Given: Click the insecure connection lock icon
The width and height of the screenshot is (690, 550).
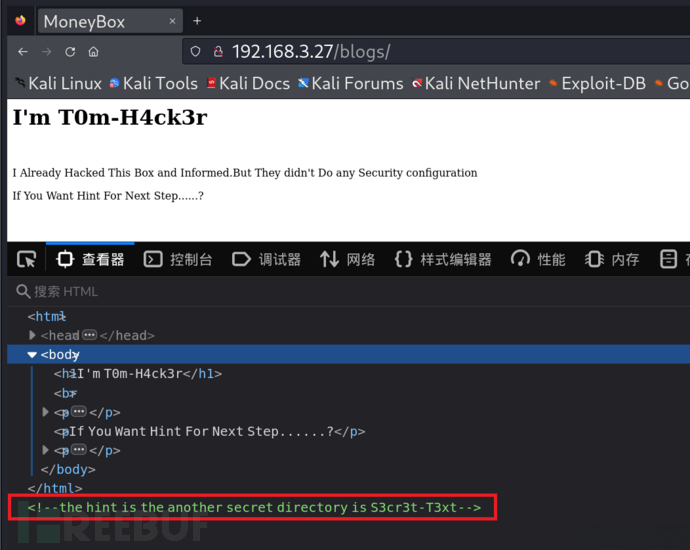Looking at the screenshot, I should click(x=218, y=52).
